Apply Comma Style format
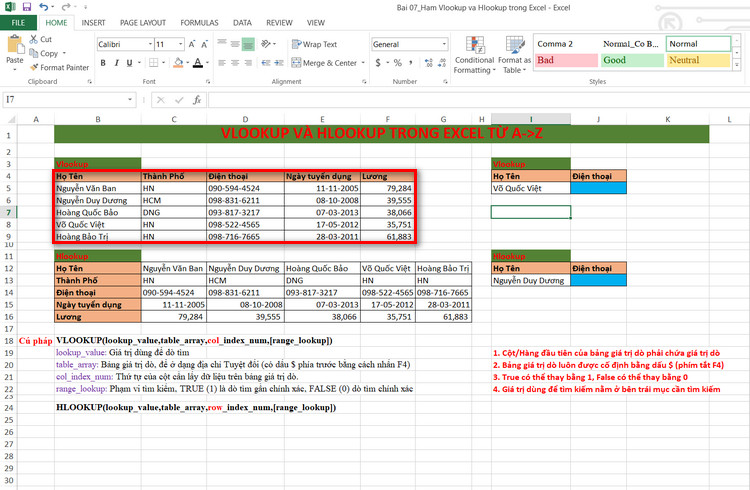 (x=411, y=63)
